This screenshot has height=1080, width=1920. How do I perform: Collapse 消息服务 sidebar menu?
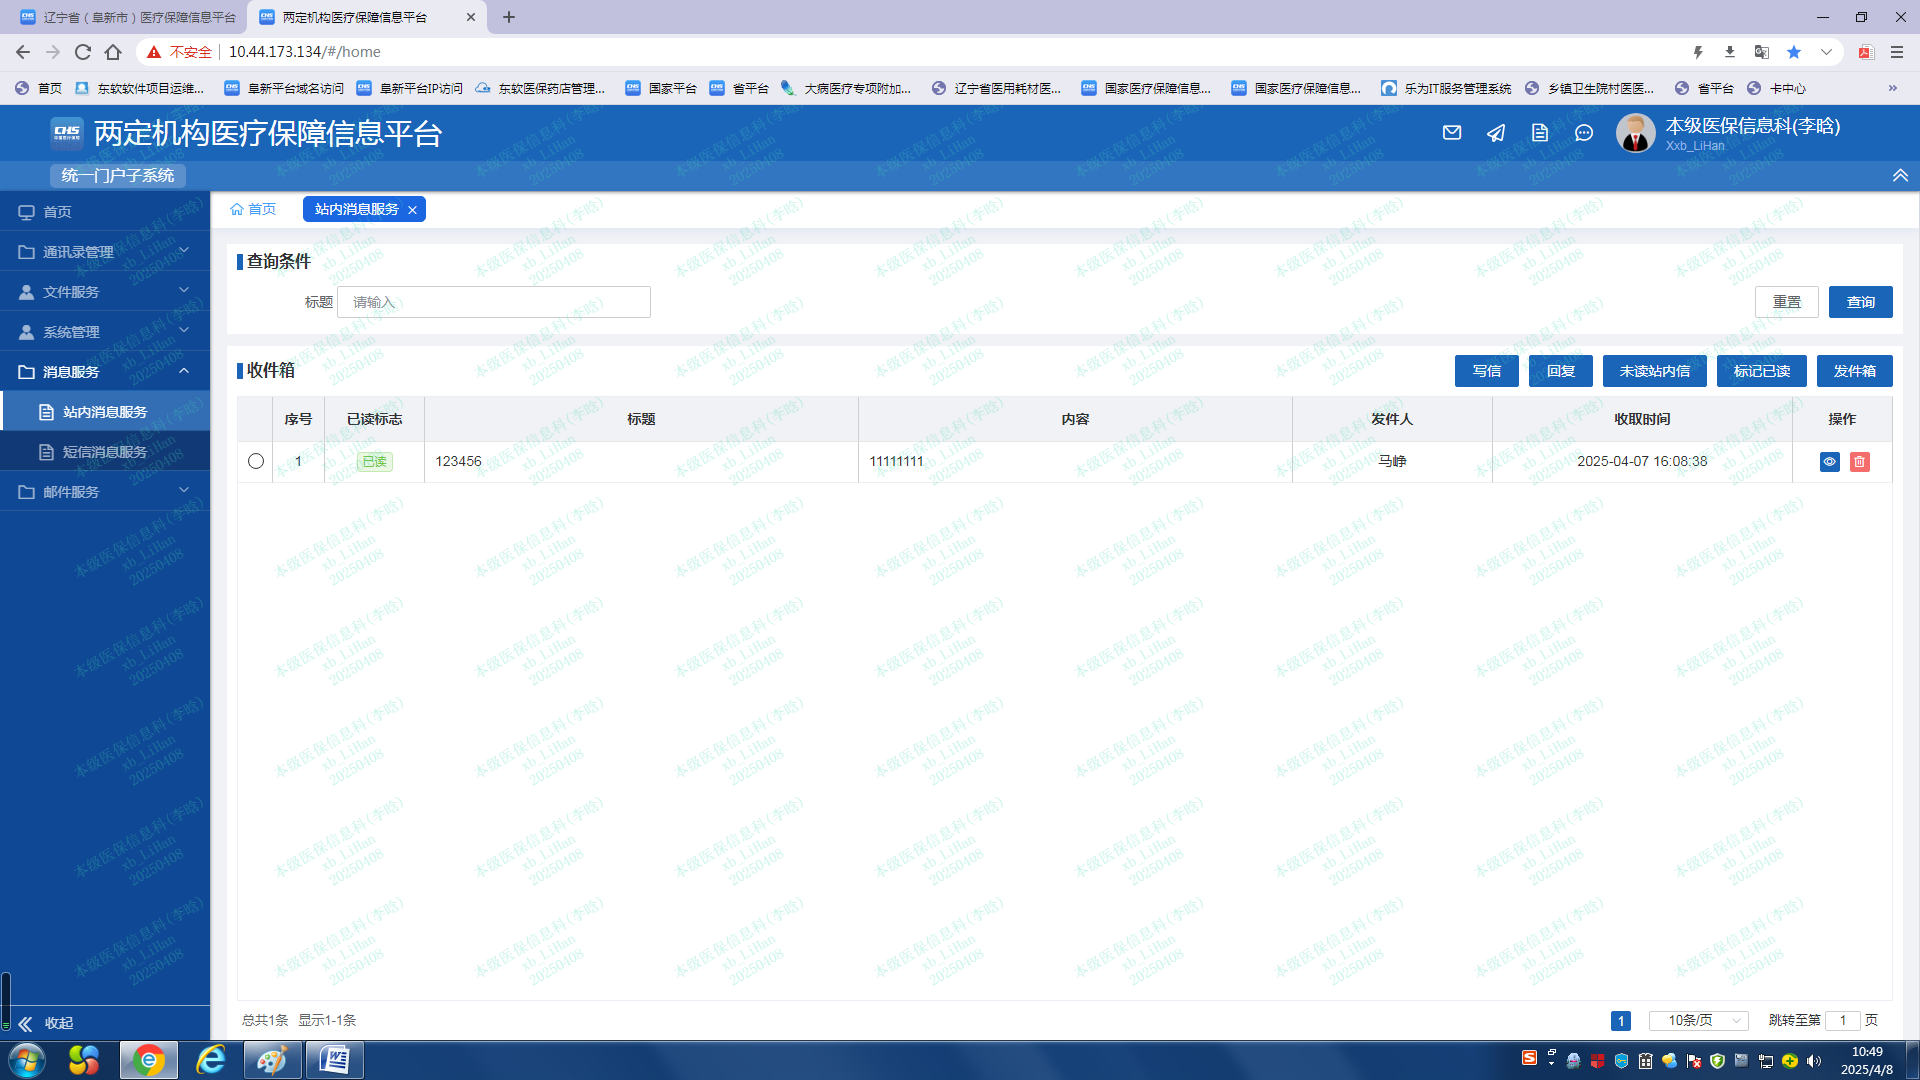pos(105,372)
